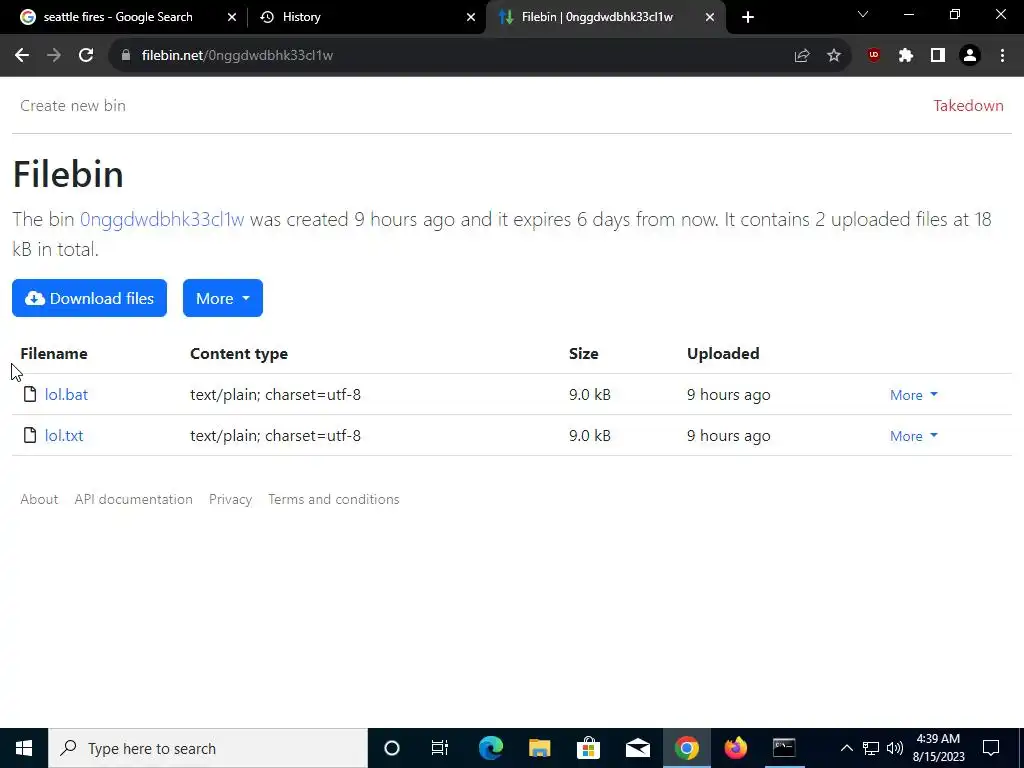The width and height of the screenshot is (1024, 768).
Task: Open the Privacy footer link
Action: tap(231, 499)
